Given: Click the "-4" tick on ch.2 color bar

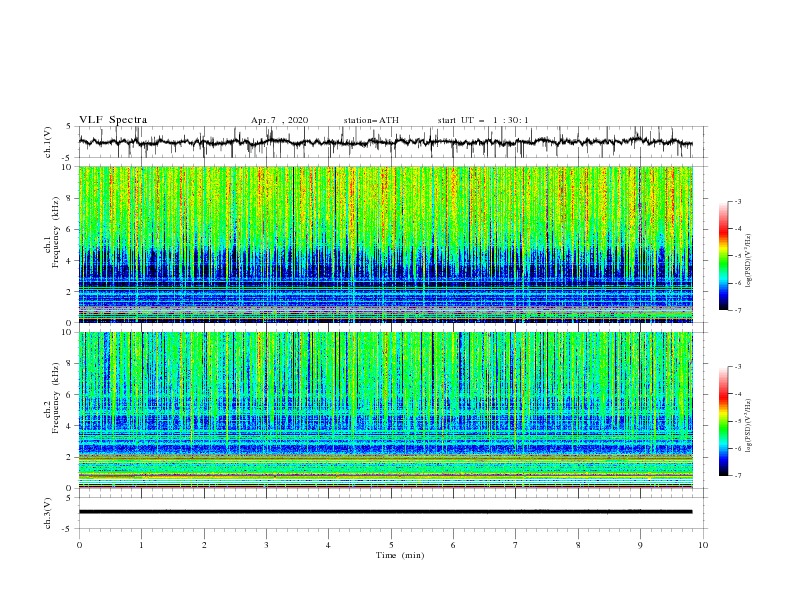Looking at the screenshot, I should [x=737, y=394].
